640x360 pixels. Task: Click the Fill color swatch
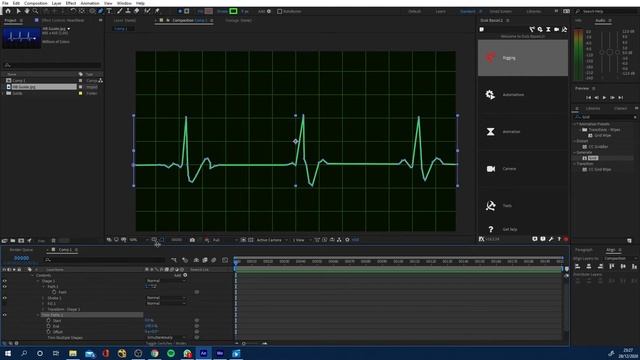coord(209,11)
